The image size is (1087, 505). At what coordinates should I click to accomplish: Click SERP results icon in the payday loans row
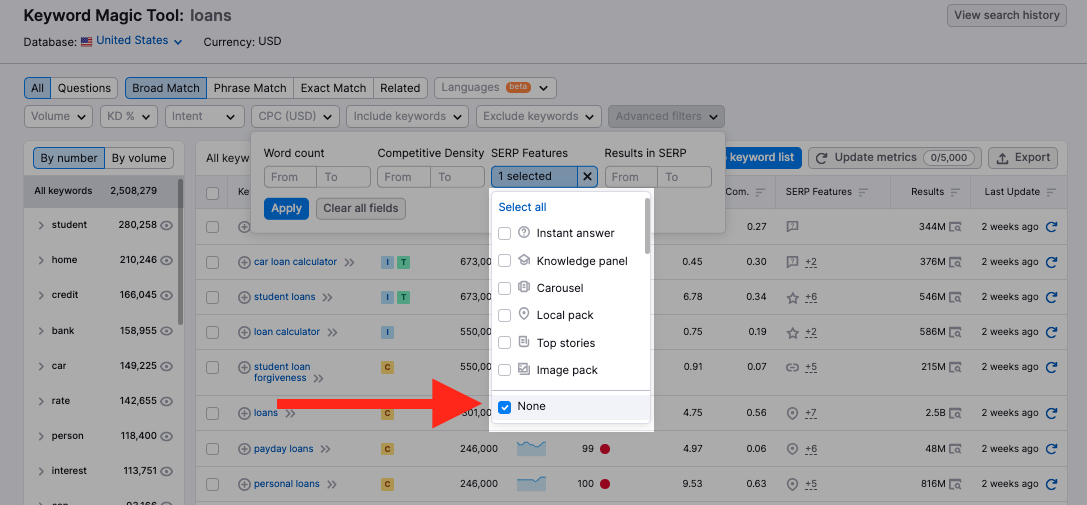(x=956, y=449)
